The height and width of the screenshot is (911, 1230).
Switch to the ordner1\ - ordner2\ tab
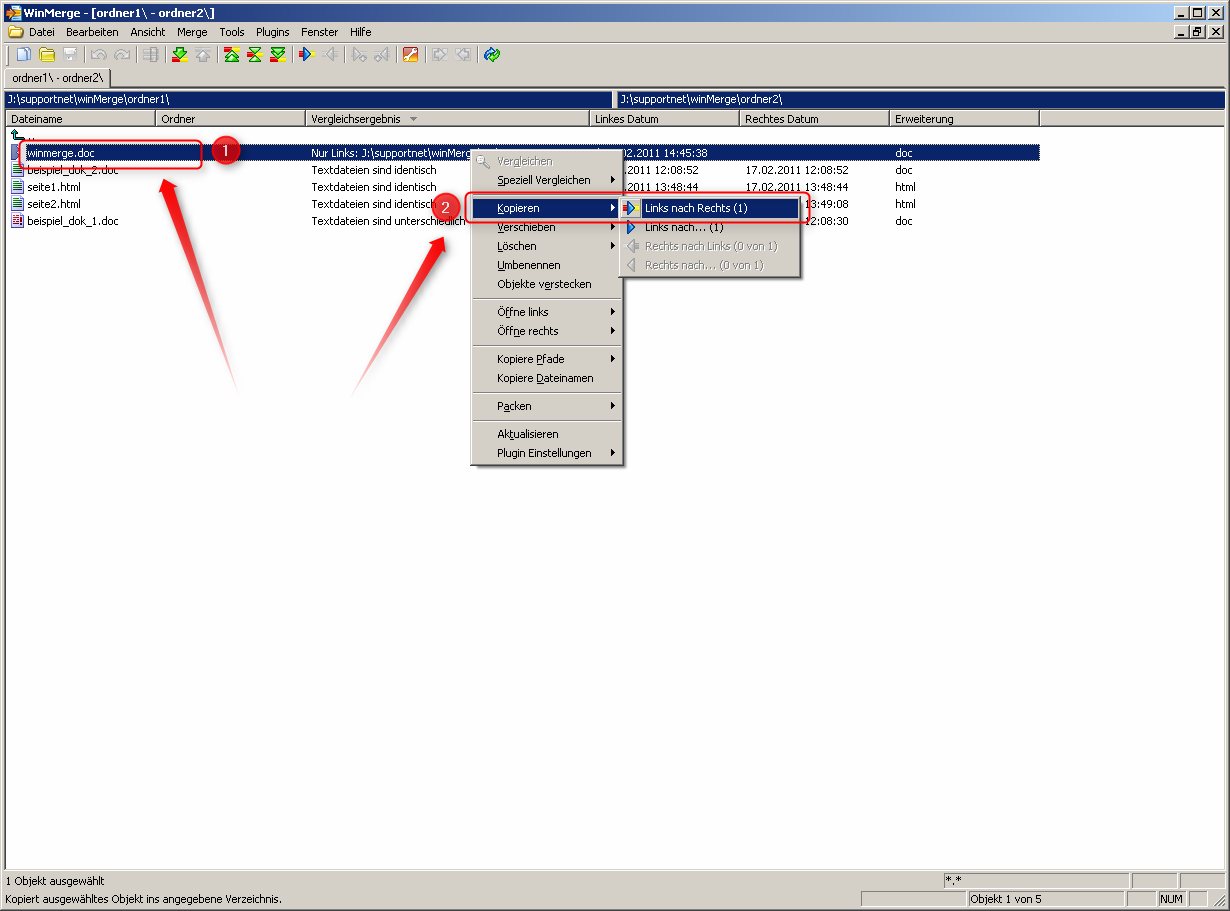tap(57, 77)
